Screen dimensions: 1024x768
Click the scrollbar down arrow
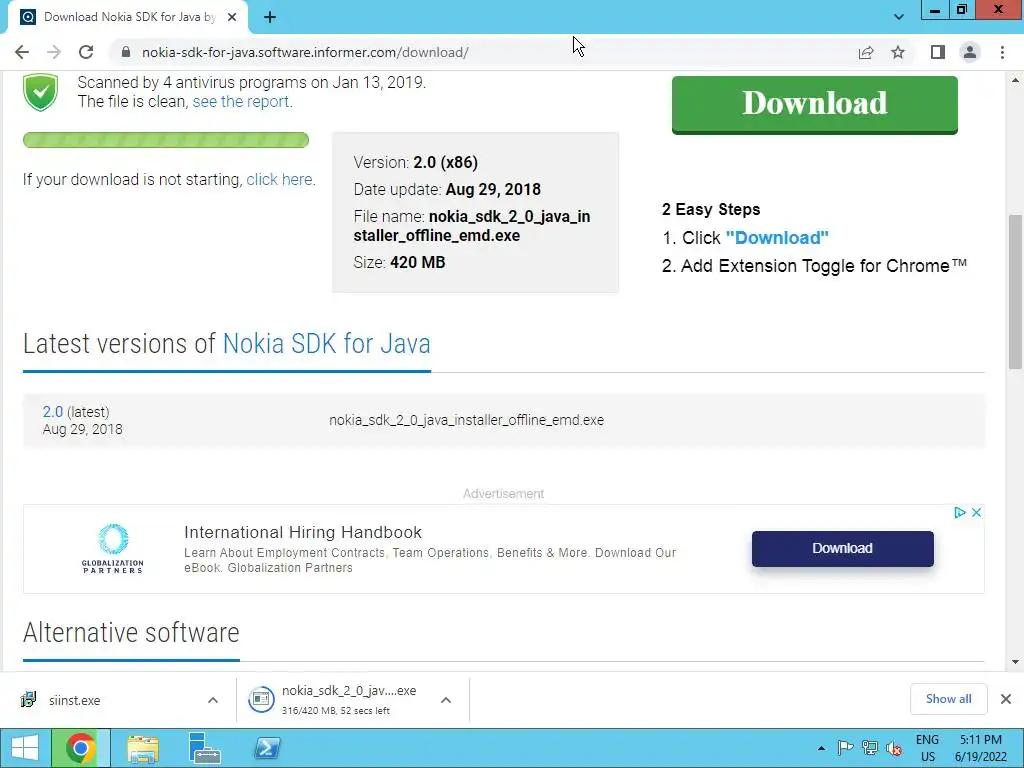tap(1015, 662)
